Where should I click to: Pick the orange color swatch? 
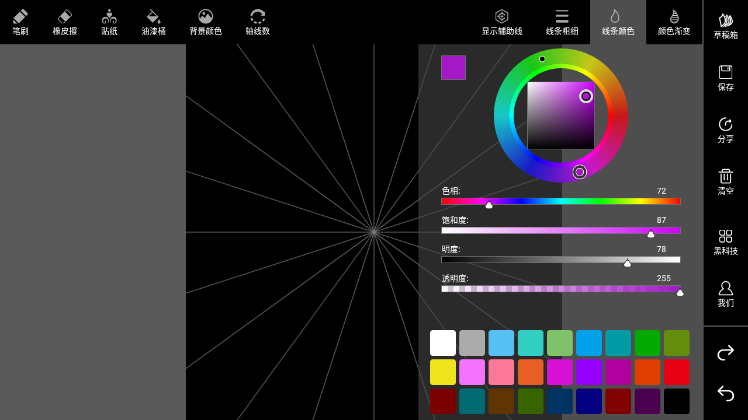pos(530,372)
